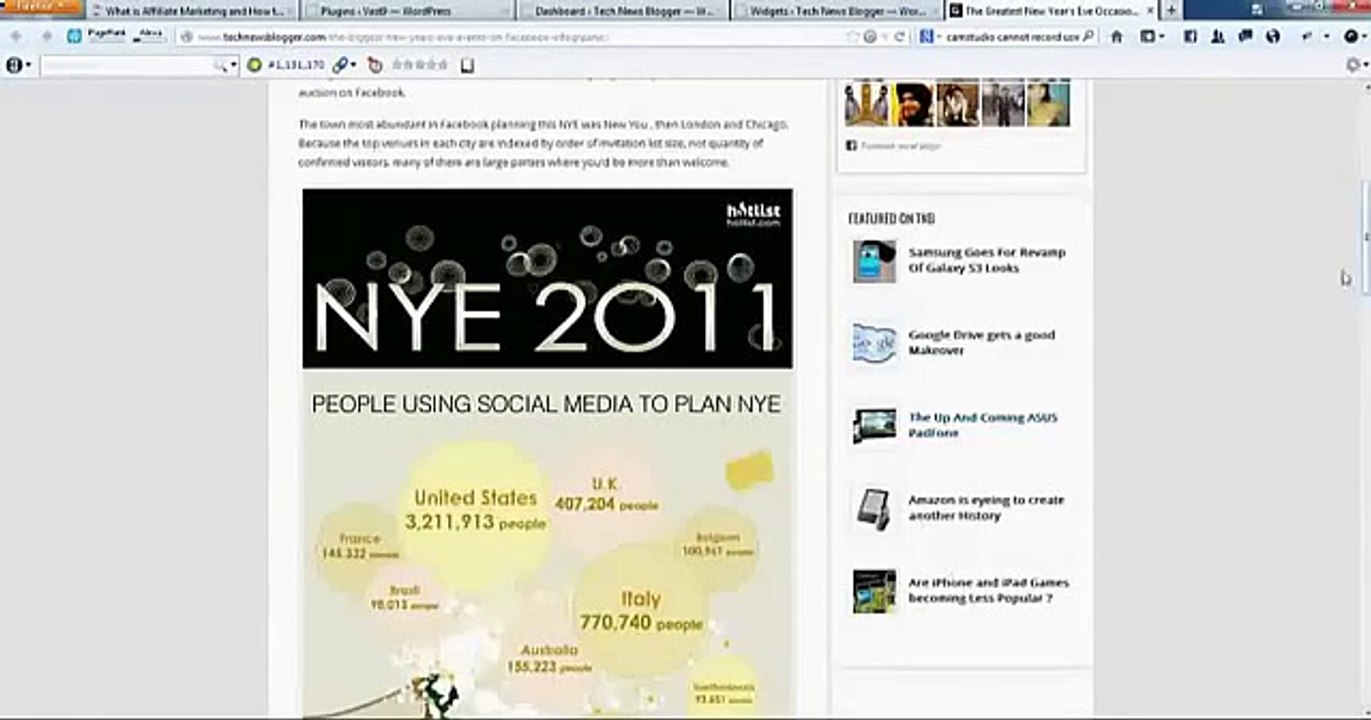Image resolution: width=1371 pixels, height=720 pixels.
Task: Open the round toolbar logo menu at far left
Action: coord(18,65)
